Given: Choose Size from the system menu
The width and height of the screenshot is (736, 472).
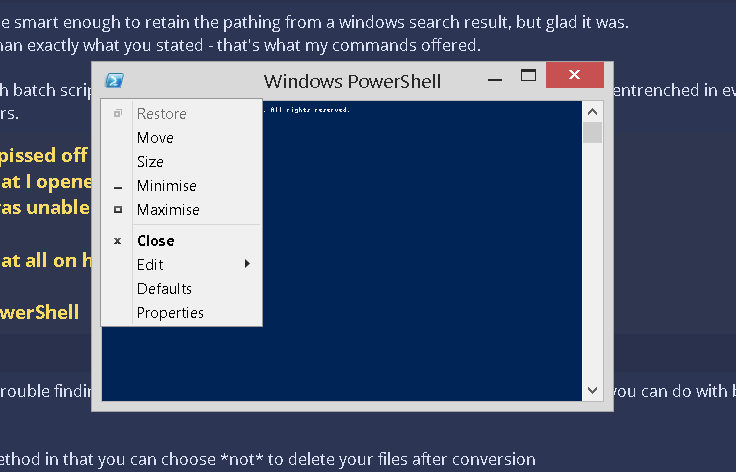Looking at the screenshot, I should (182, 162).
